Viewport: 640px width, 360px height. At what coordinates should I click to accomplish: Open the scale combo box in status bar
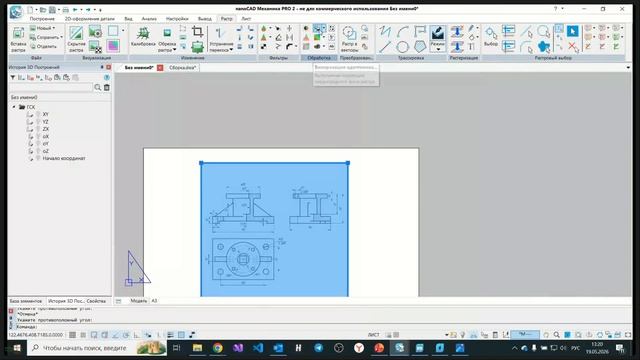coord(525,335)
